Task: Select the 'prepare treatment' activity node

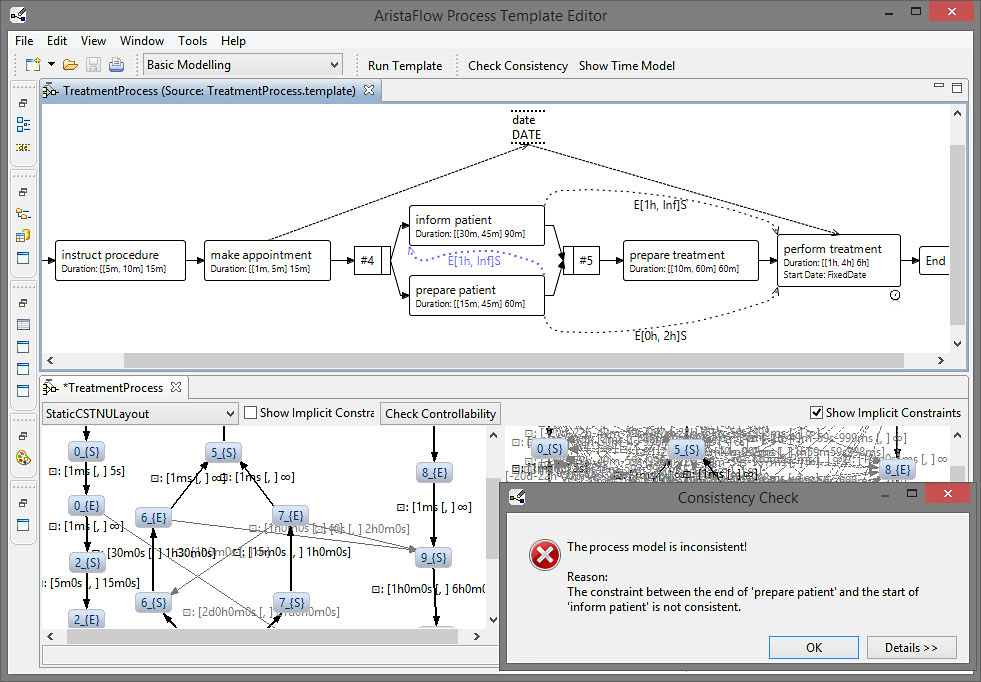Action: pyautogui.click(x=691, y=260)
